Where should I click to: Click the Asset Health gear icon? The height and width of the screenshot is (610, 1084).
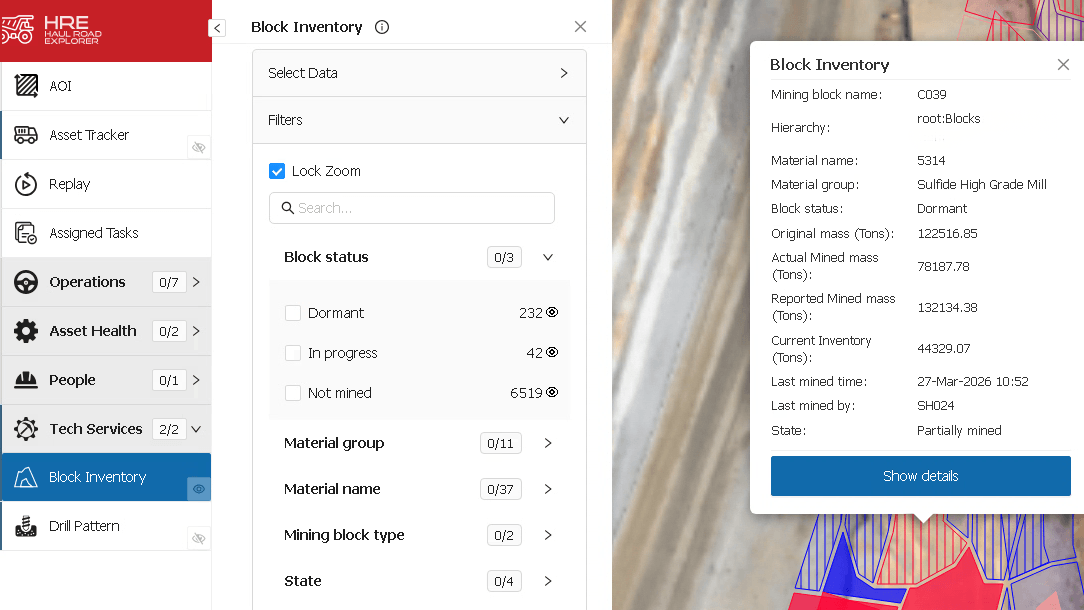pos(26,331)
